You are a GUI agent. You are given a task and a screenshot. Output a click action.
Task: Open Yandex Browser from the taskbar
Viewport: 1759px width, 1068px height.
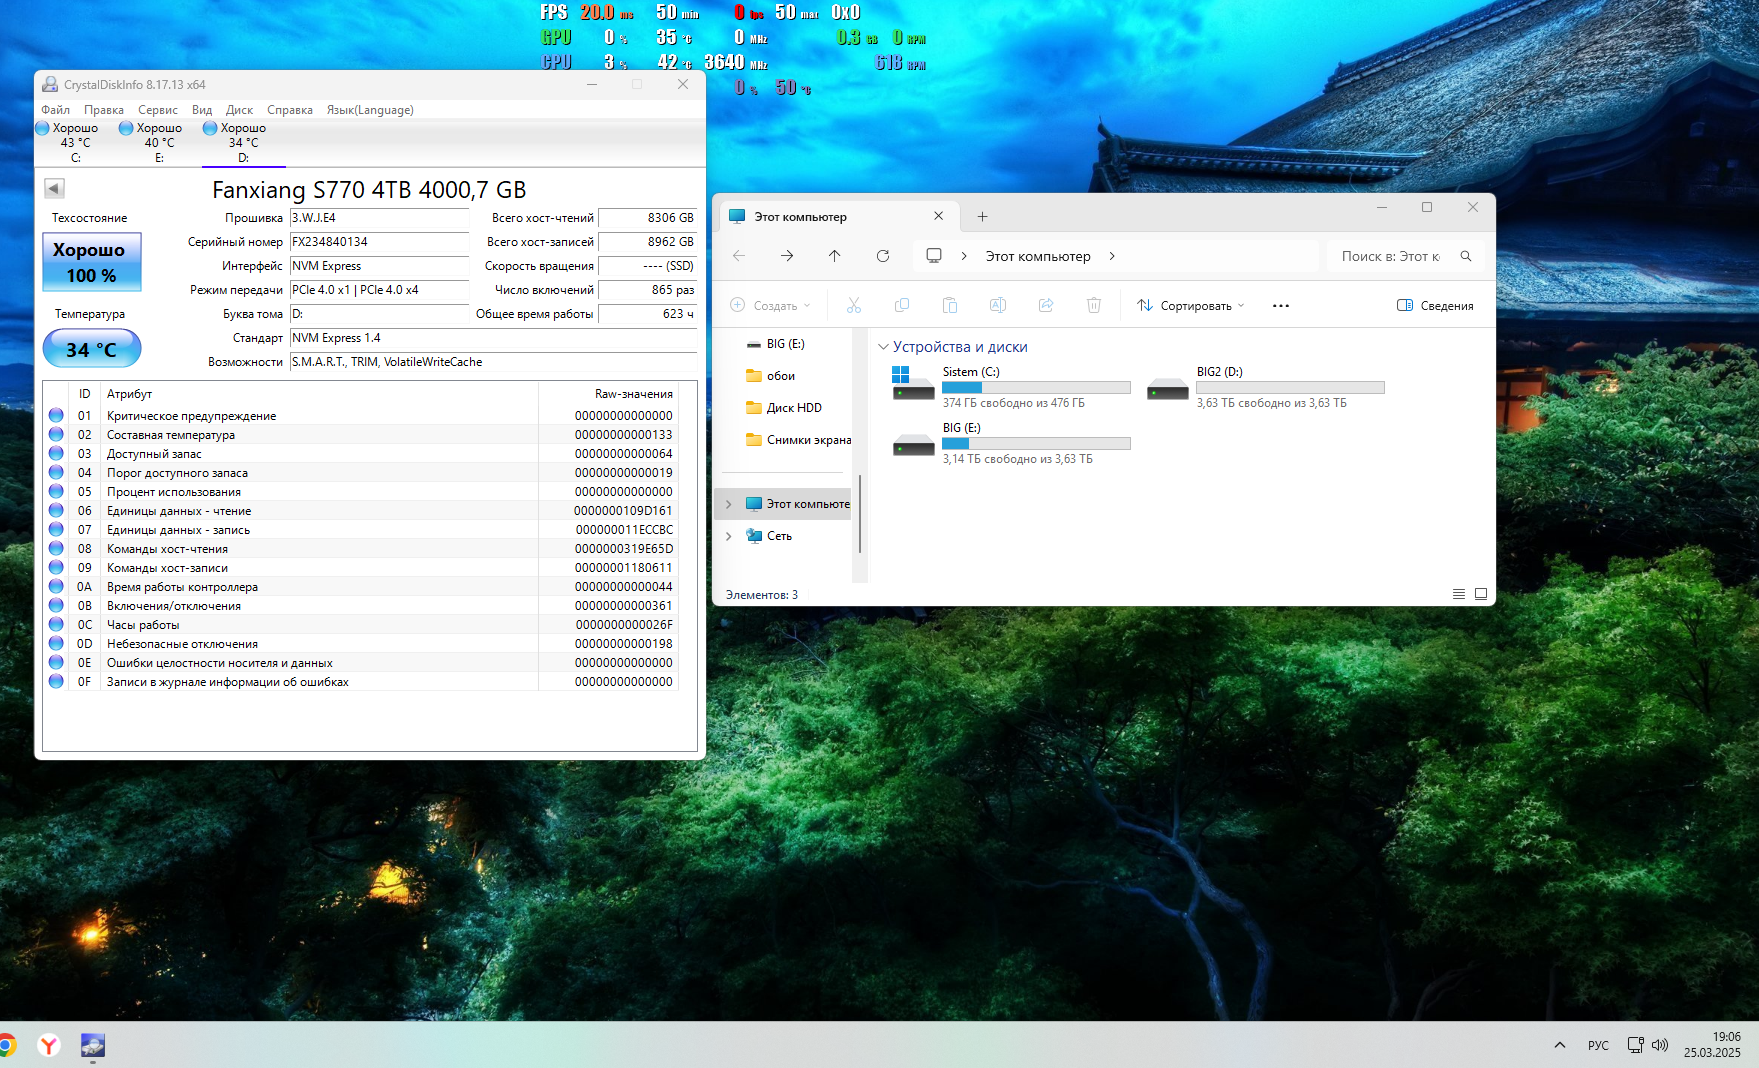pos(49,1045)
